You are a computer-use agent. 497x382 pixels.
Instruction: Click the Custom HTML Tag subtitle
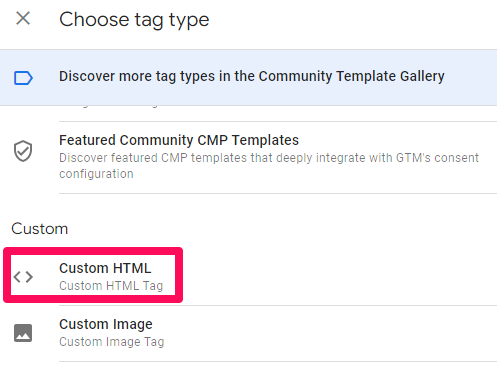[111, 286]
